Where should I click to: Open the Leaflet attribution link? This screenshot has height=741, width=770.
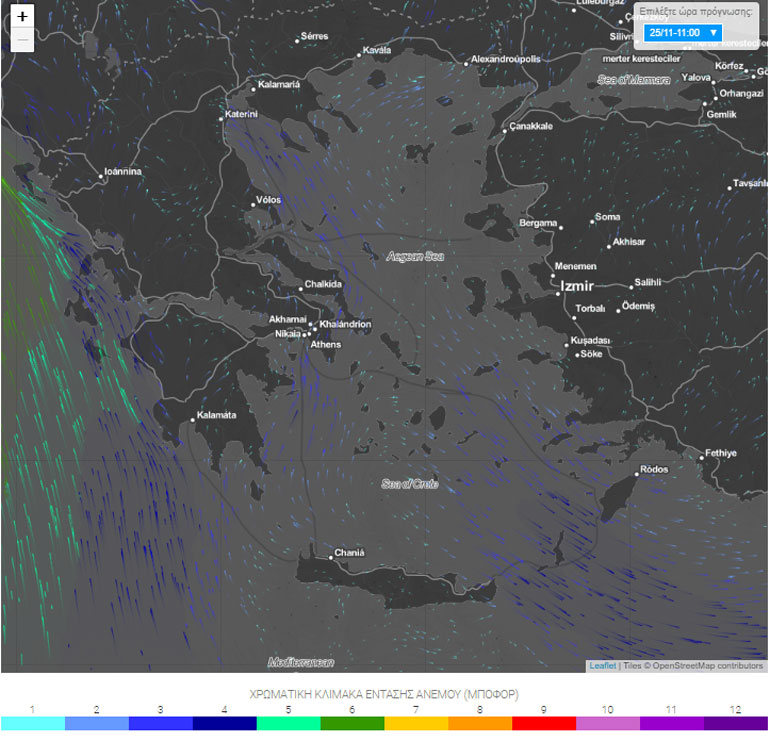tap(602, 666)
